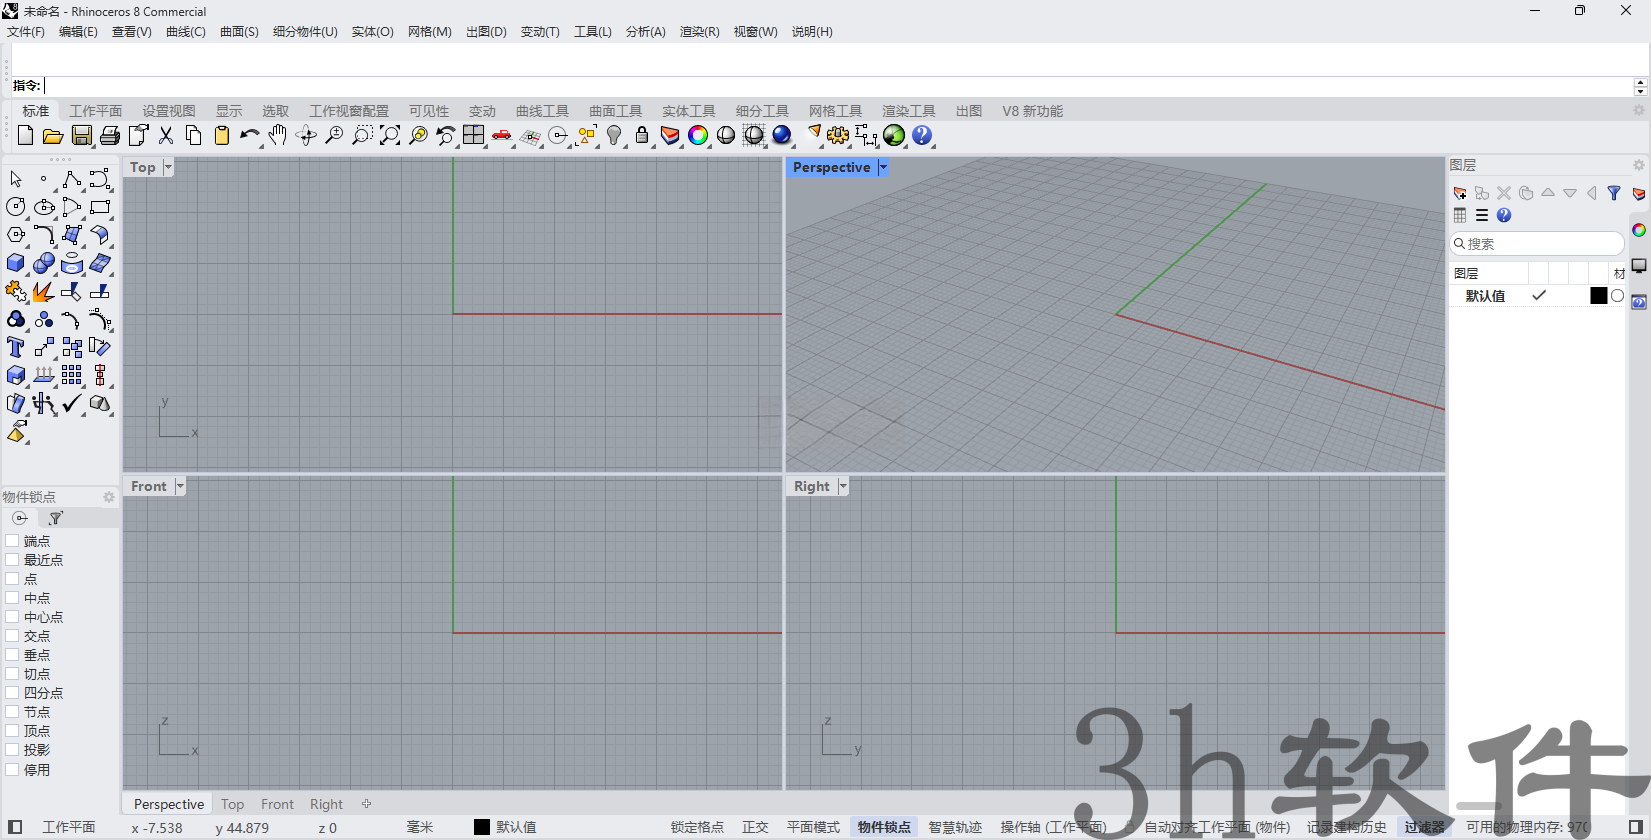Image resolution: width=1651 pixels, height=840 pixels.
Task: Select the Polyline tool in left sidebar
Action: [x=72, y=179]
